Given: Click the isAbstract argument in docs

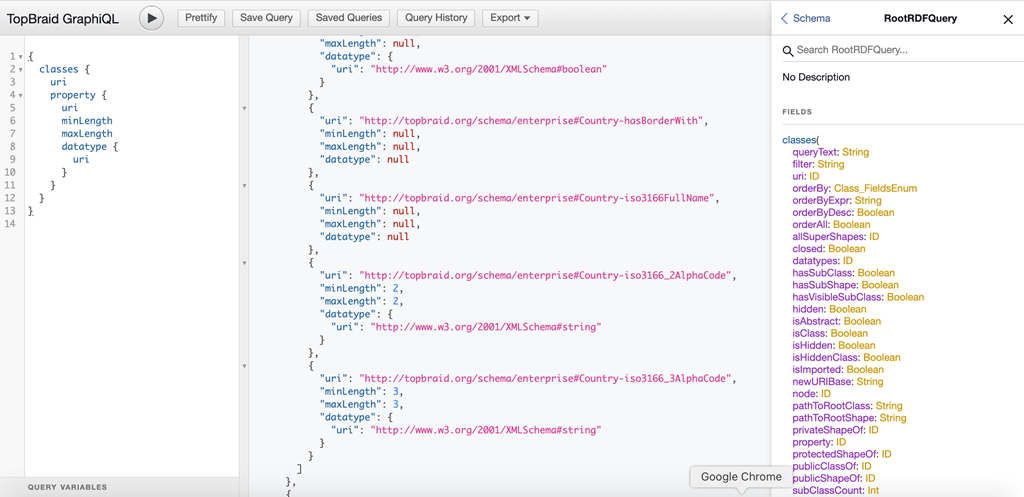Looking at the screenshot, I should [816, 321].
